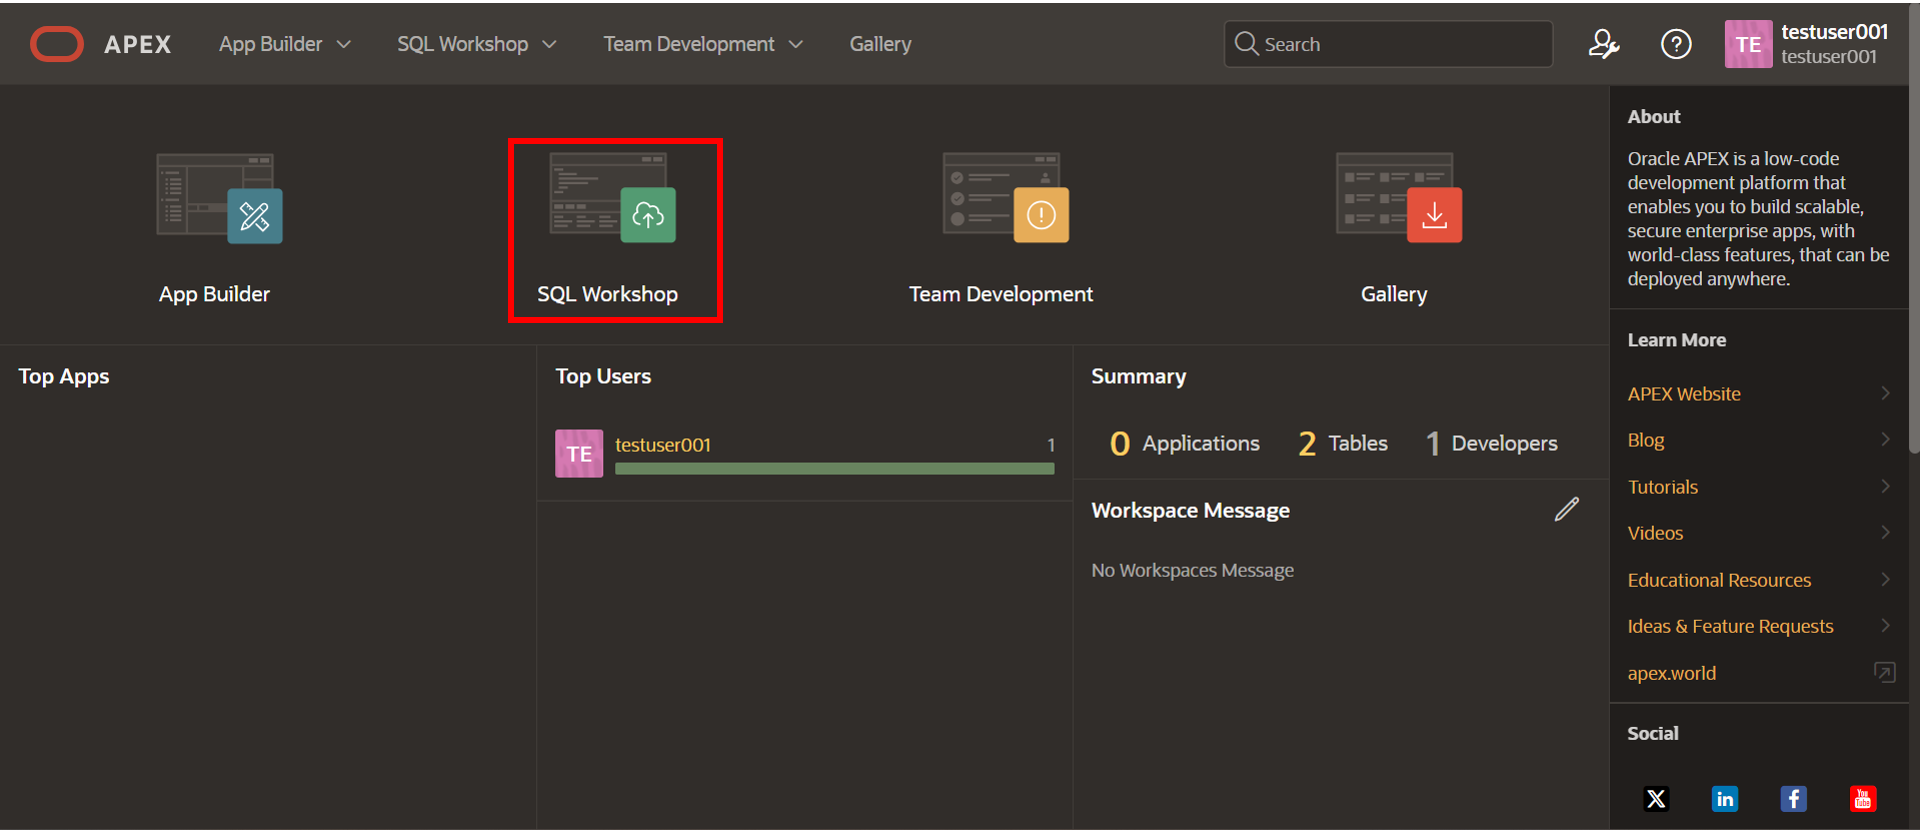1920x830 pixels.
Task: Click chevron next to Ideas & Feature Requests
Action: coord(1885,625)
